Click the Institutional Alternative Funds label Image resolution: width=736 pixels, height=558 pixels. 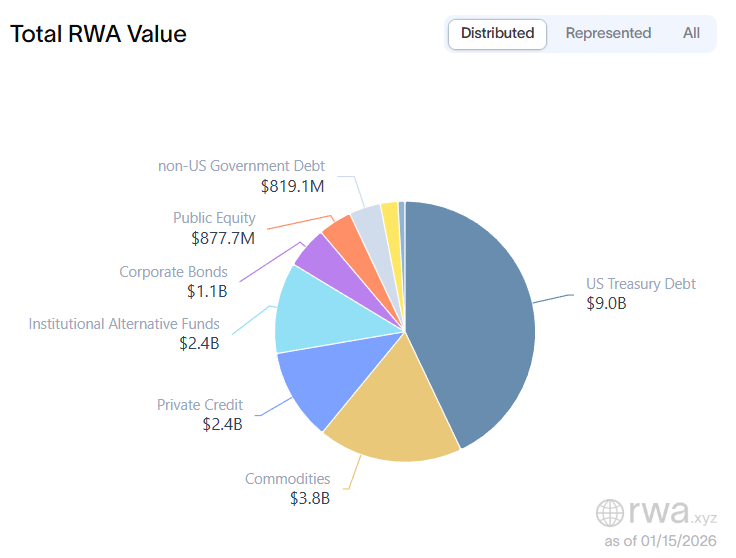(124, 324)
